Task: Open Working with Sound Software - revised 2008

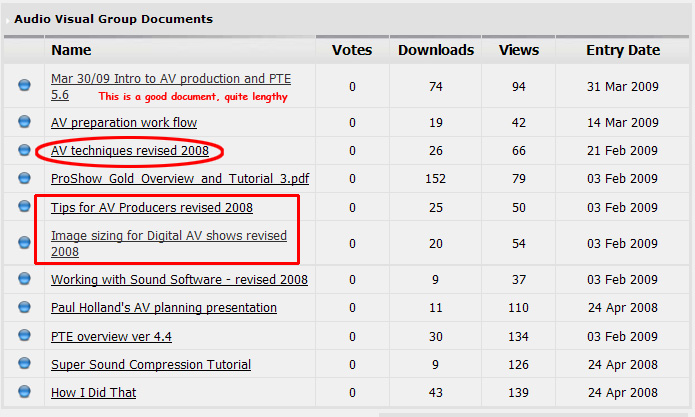Action: click(x=179, y=280)
